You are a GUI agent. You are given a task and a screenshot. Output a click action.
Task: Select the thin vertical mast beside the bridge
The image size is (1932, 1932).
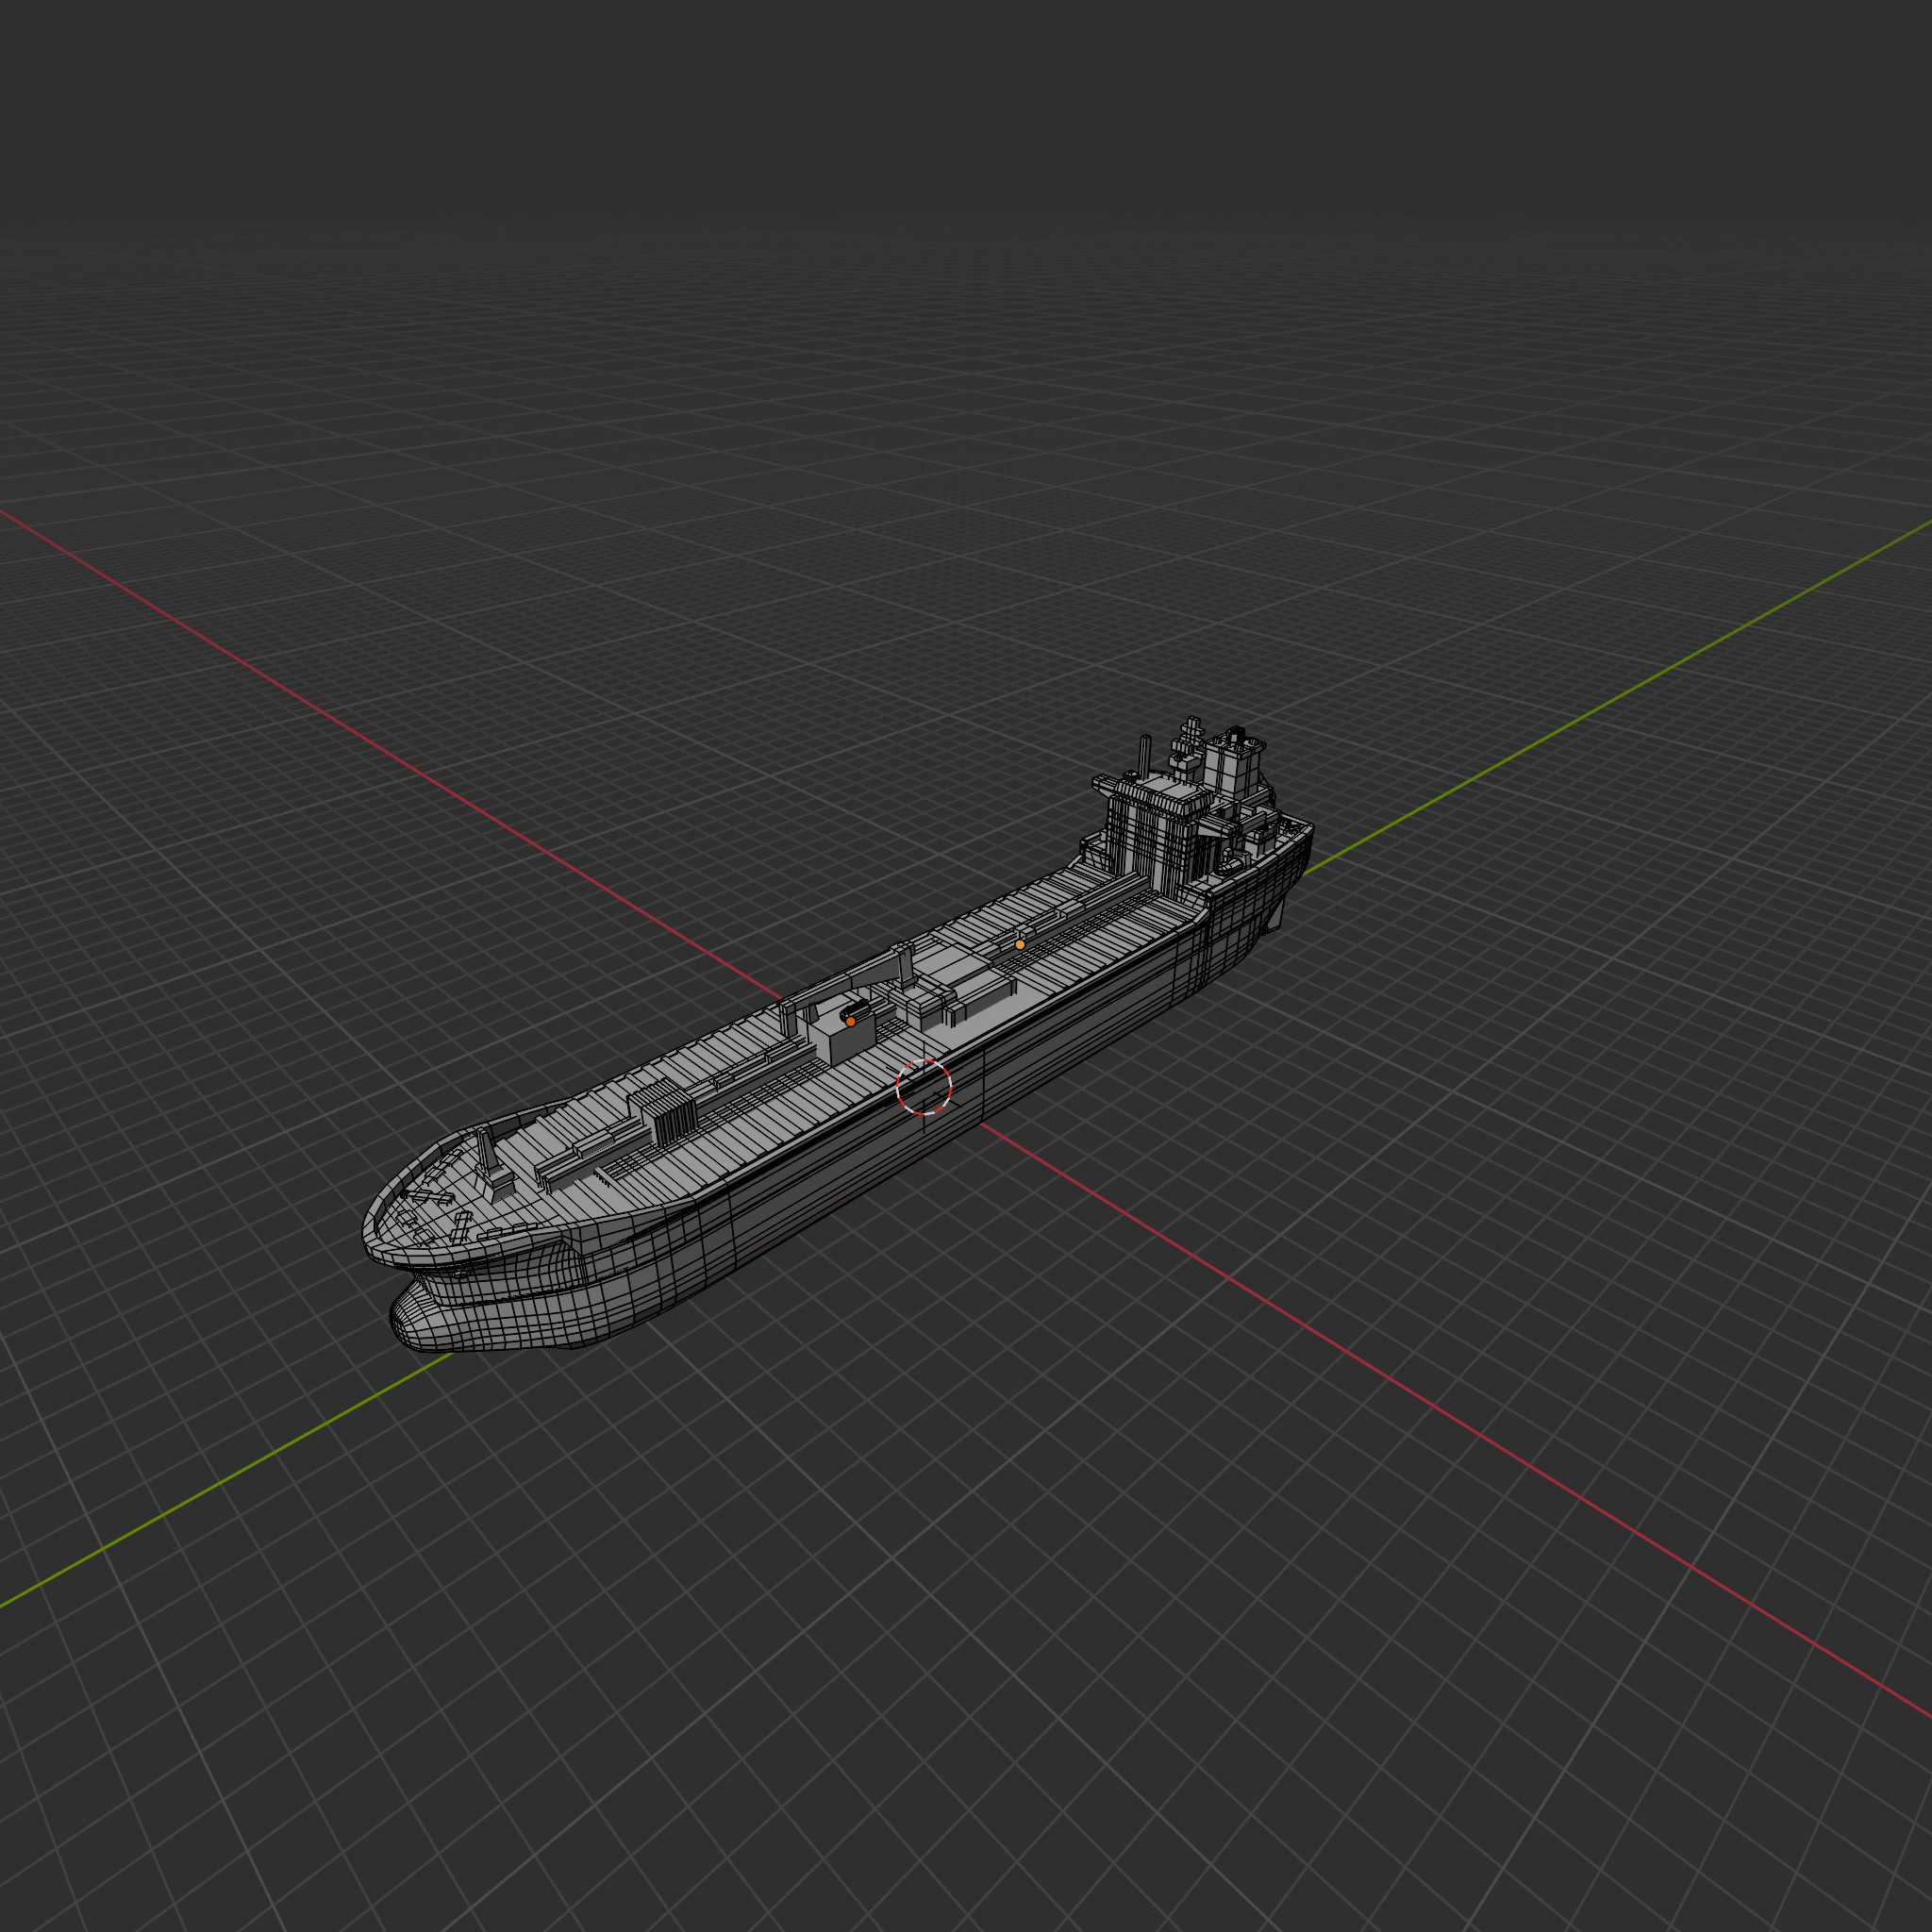(1146, 755)
